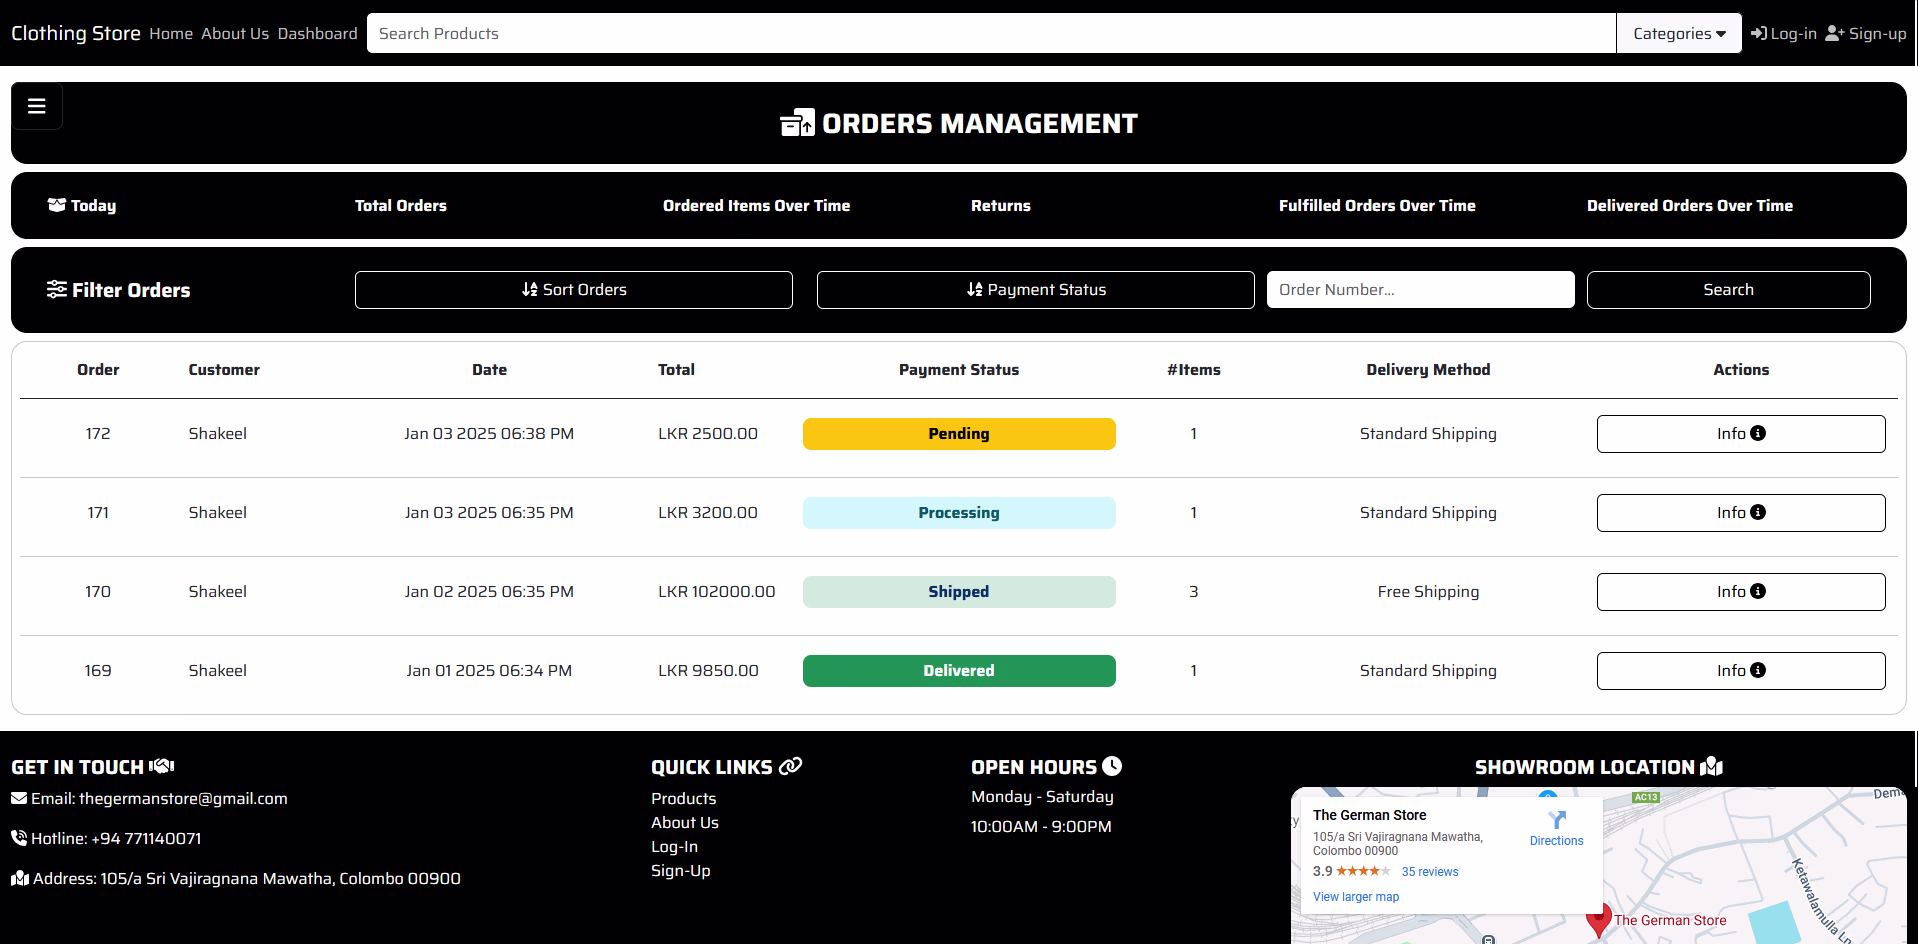
Task: Click the Directions icon on map
Action: pyautogui.click(x=1556, y=821)
